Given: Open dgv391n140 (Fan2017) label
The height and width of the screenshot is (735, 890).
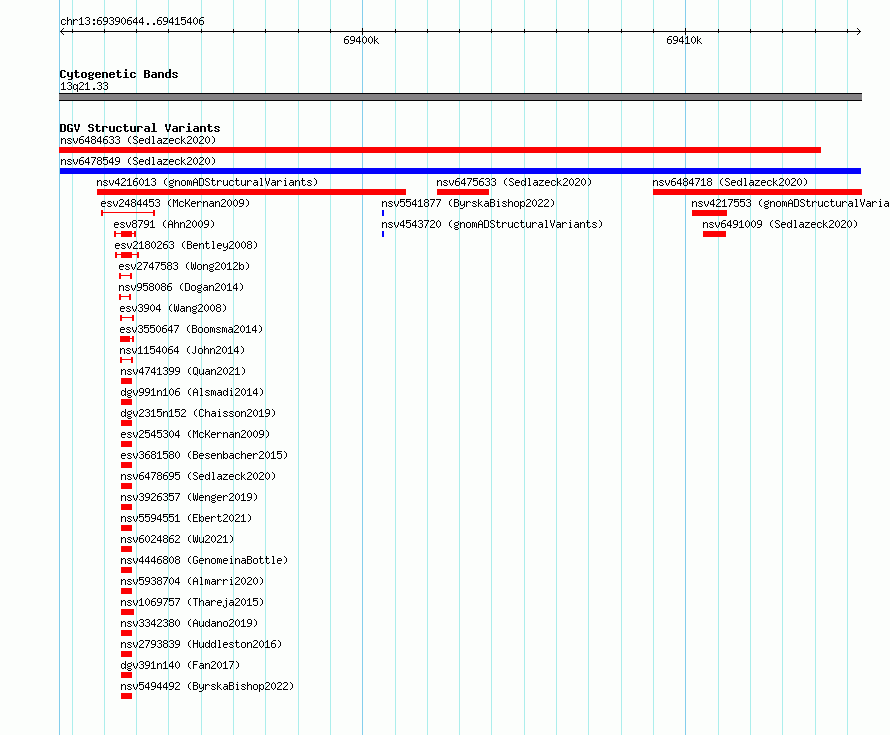Looking at the screenshot, I should [180, 665].
